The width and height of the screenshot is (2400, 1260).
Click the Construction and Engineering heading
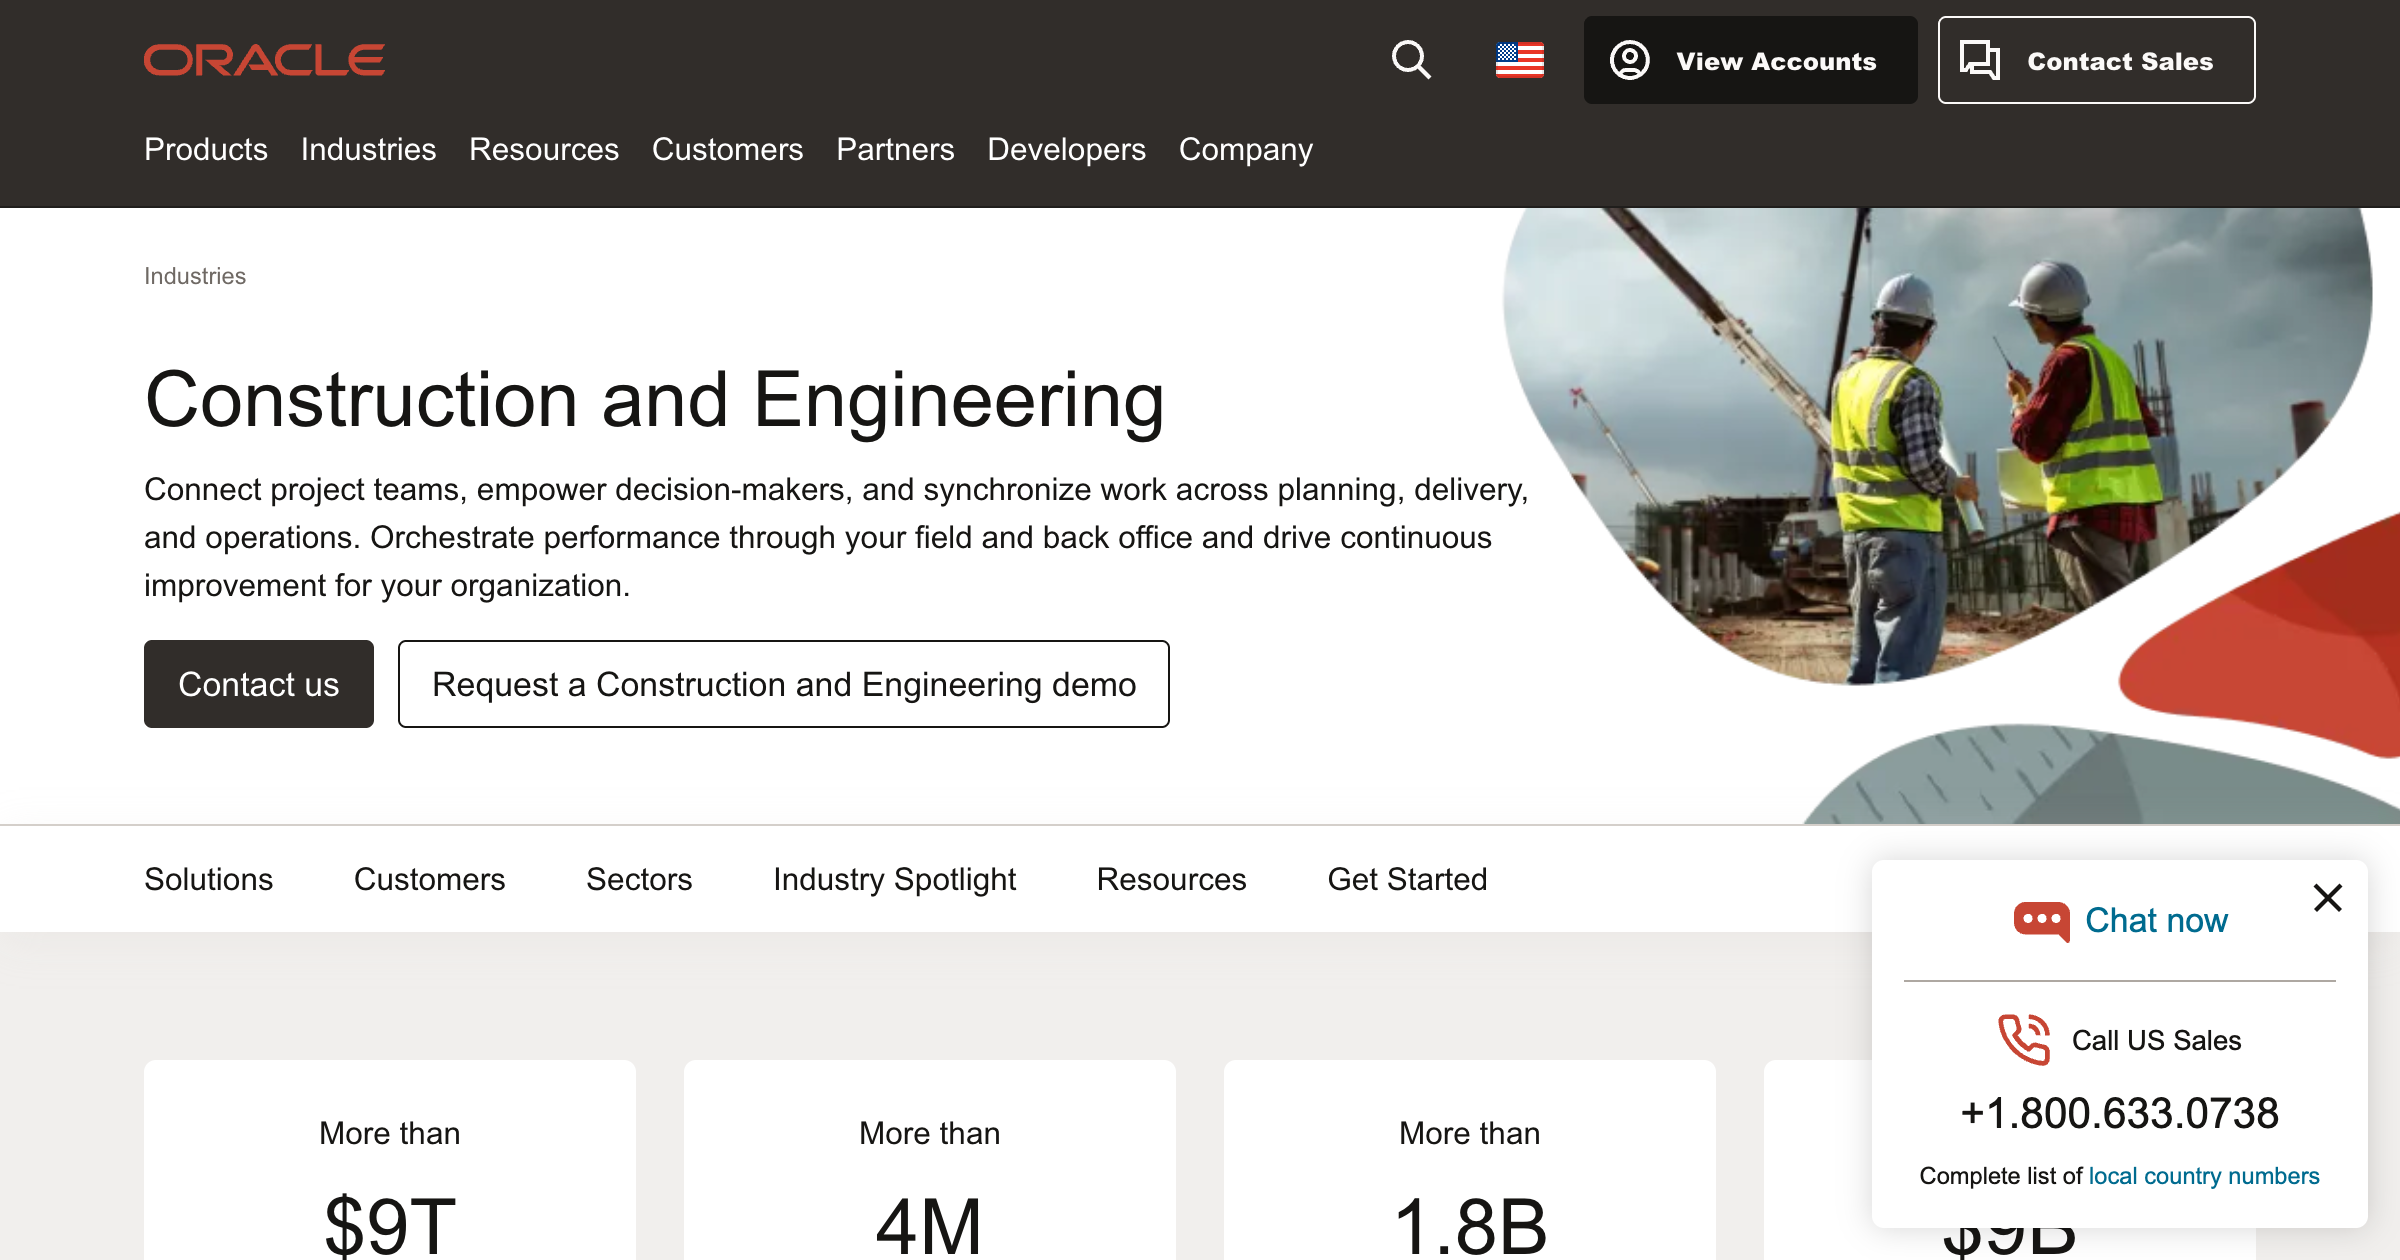(655, 400)
